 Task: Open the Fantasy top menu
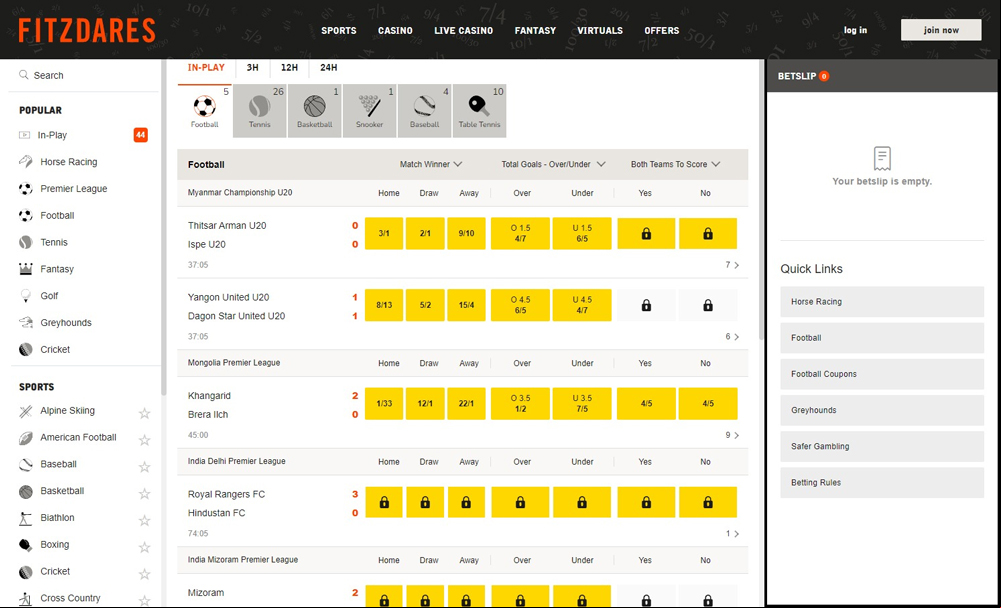[x=535, y=30]
